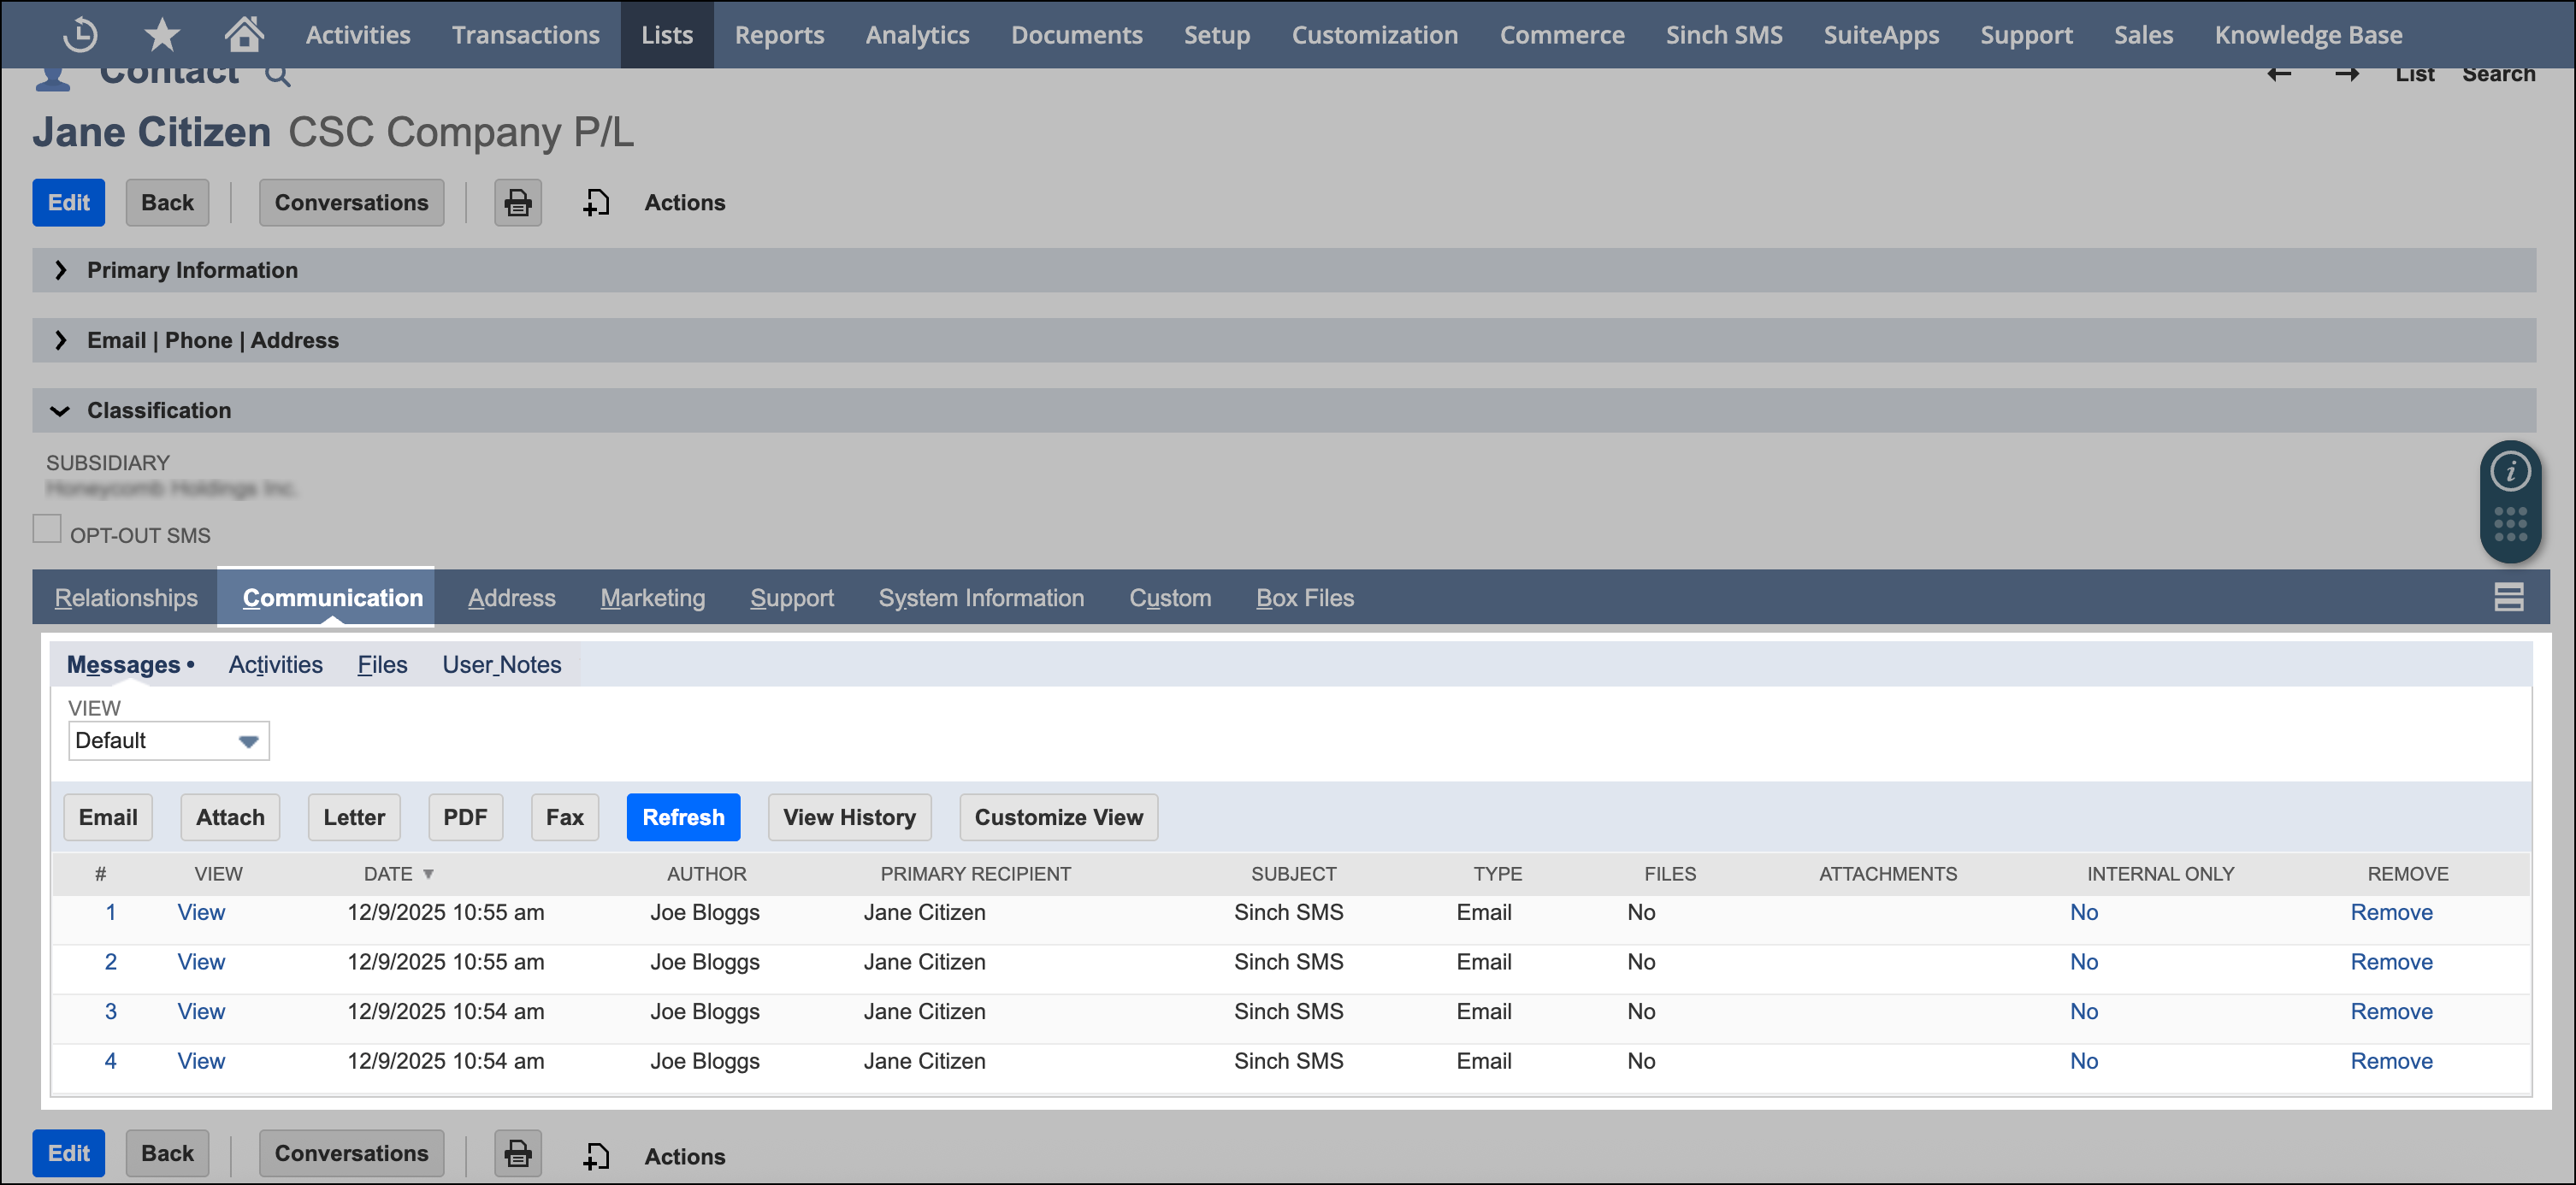Collapse the Classification section
The width and height of the screenshot is (2576, 1185).
(x=1284, y=410)
